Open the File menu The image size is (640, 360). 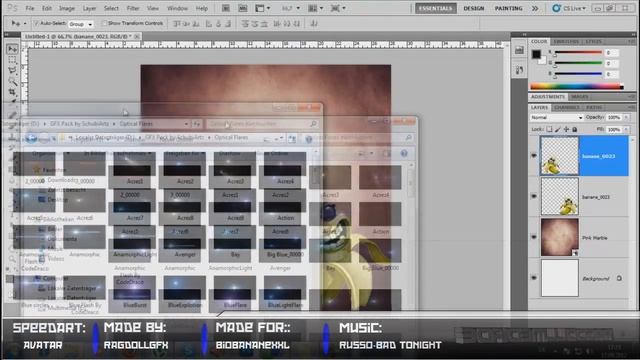point(30,8)
